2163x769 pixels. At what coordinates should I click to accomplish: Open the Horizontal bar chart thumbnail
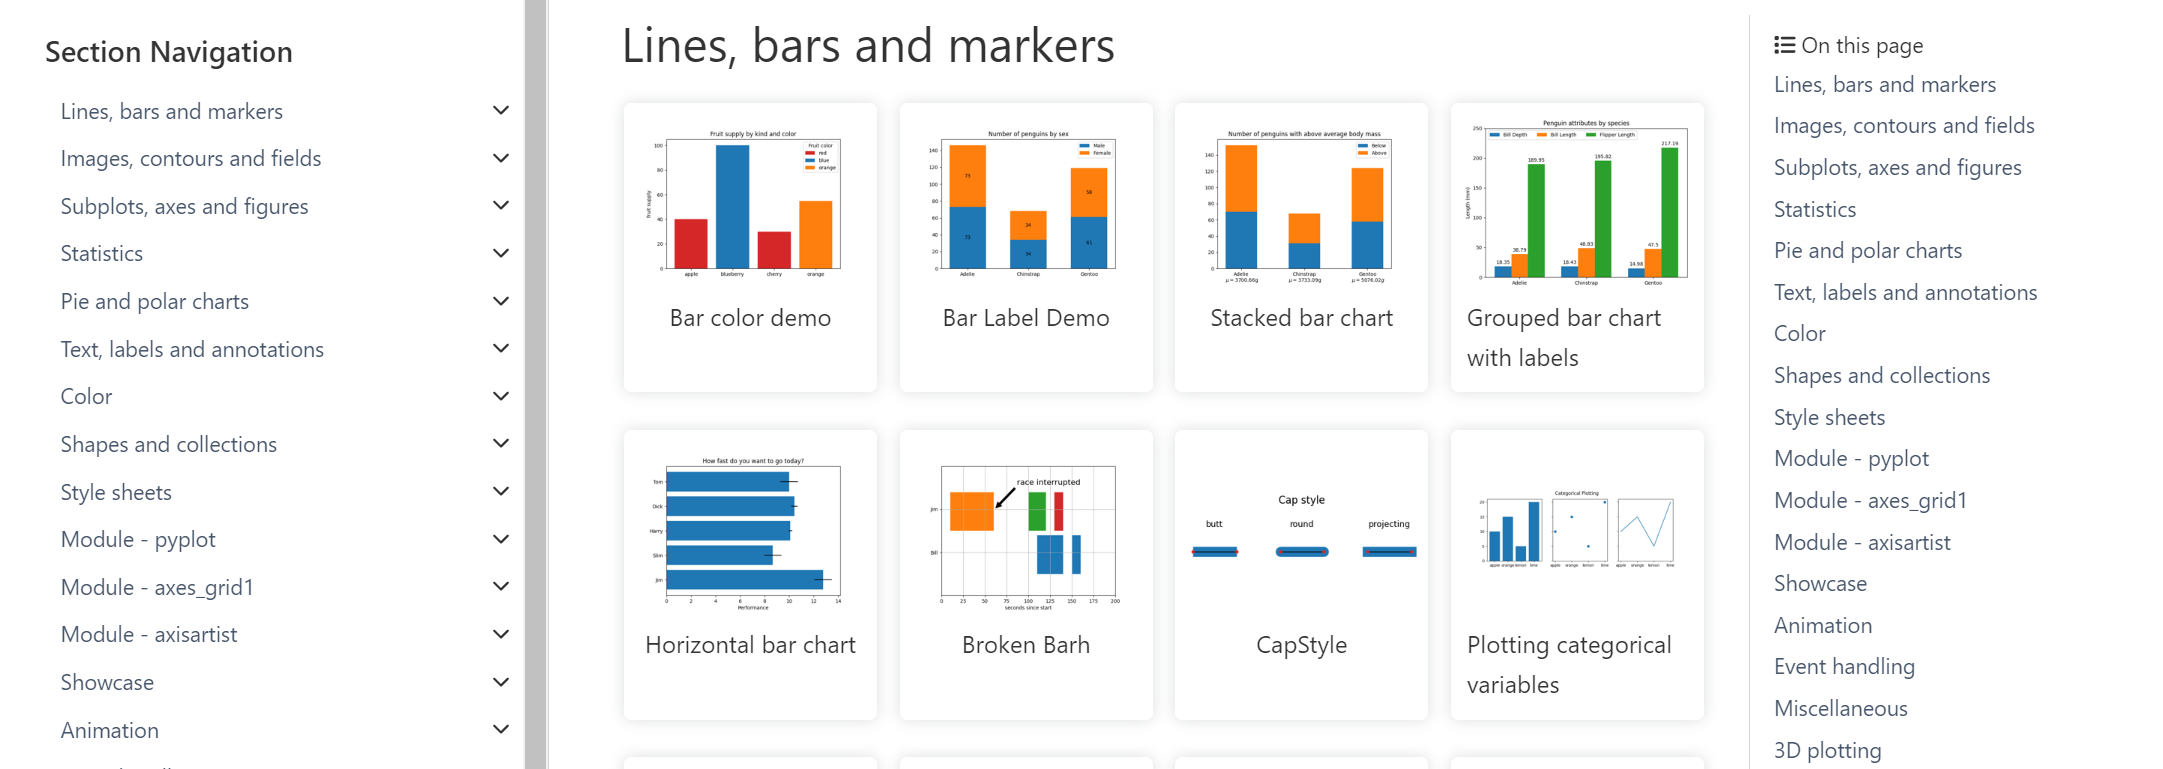750,535
